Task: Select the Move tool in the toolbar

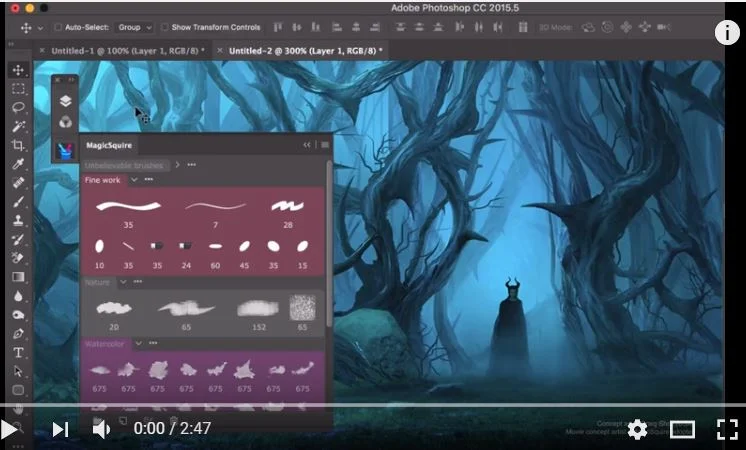Action: pos(18,70)
